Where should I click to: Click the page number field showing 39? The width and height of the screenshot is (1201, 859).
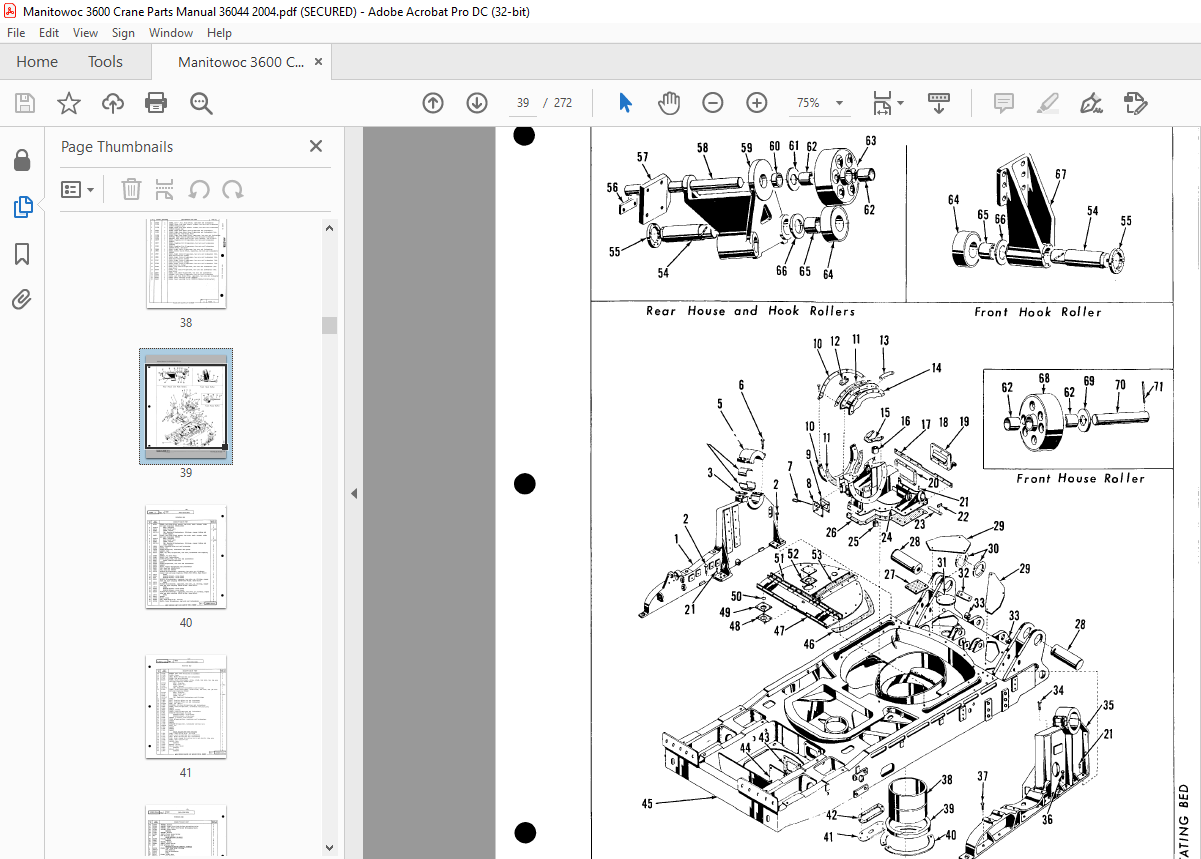click(x=521, y=103)
